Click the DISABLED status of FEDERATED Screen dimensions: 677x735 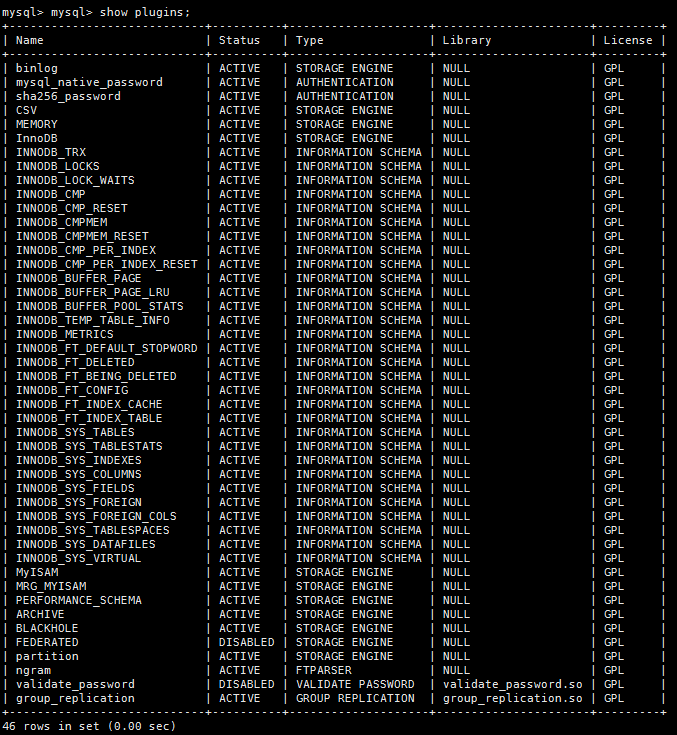click(x=246, y=642)
